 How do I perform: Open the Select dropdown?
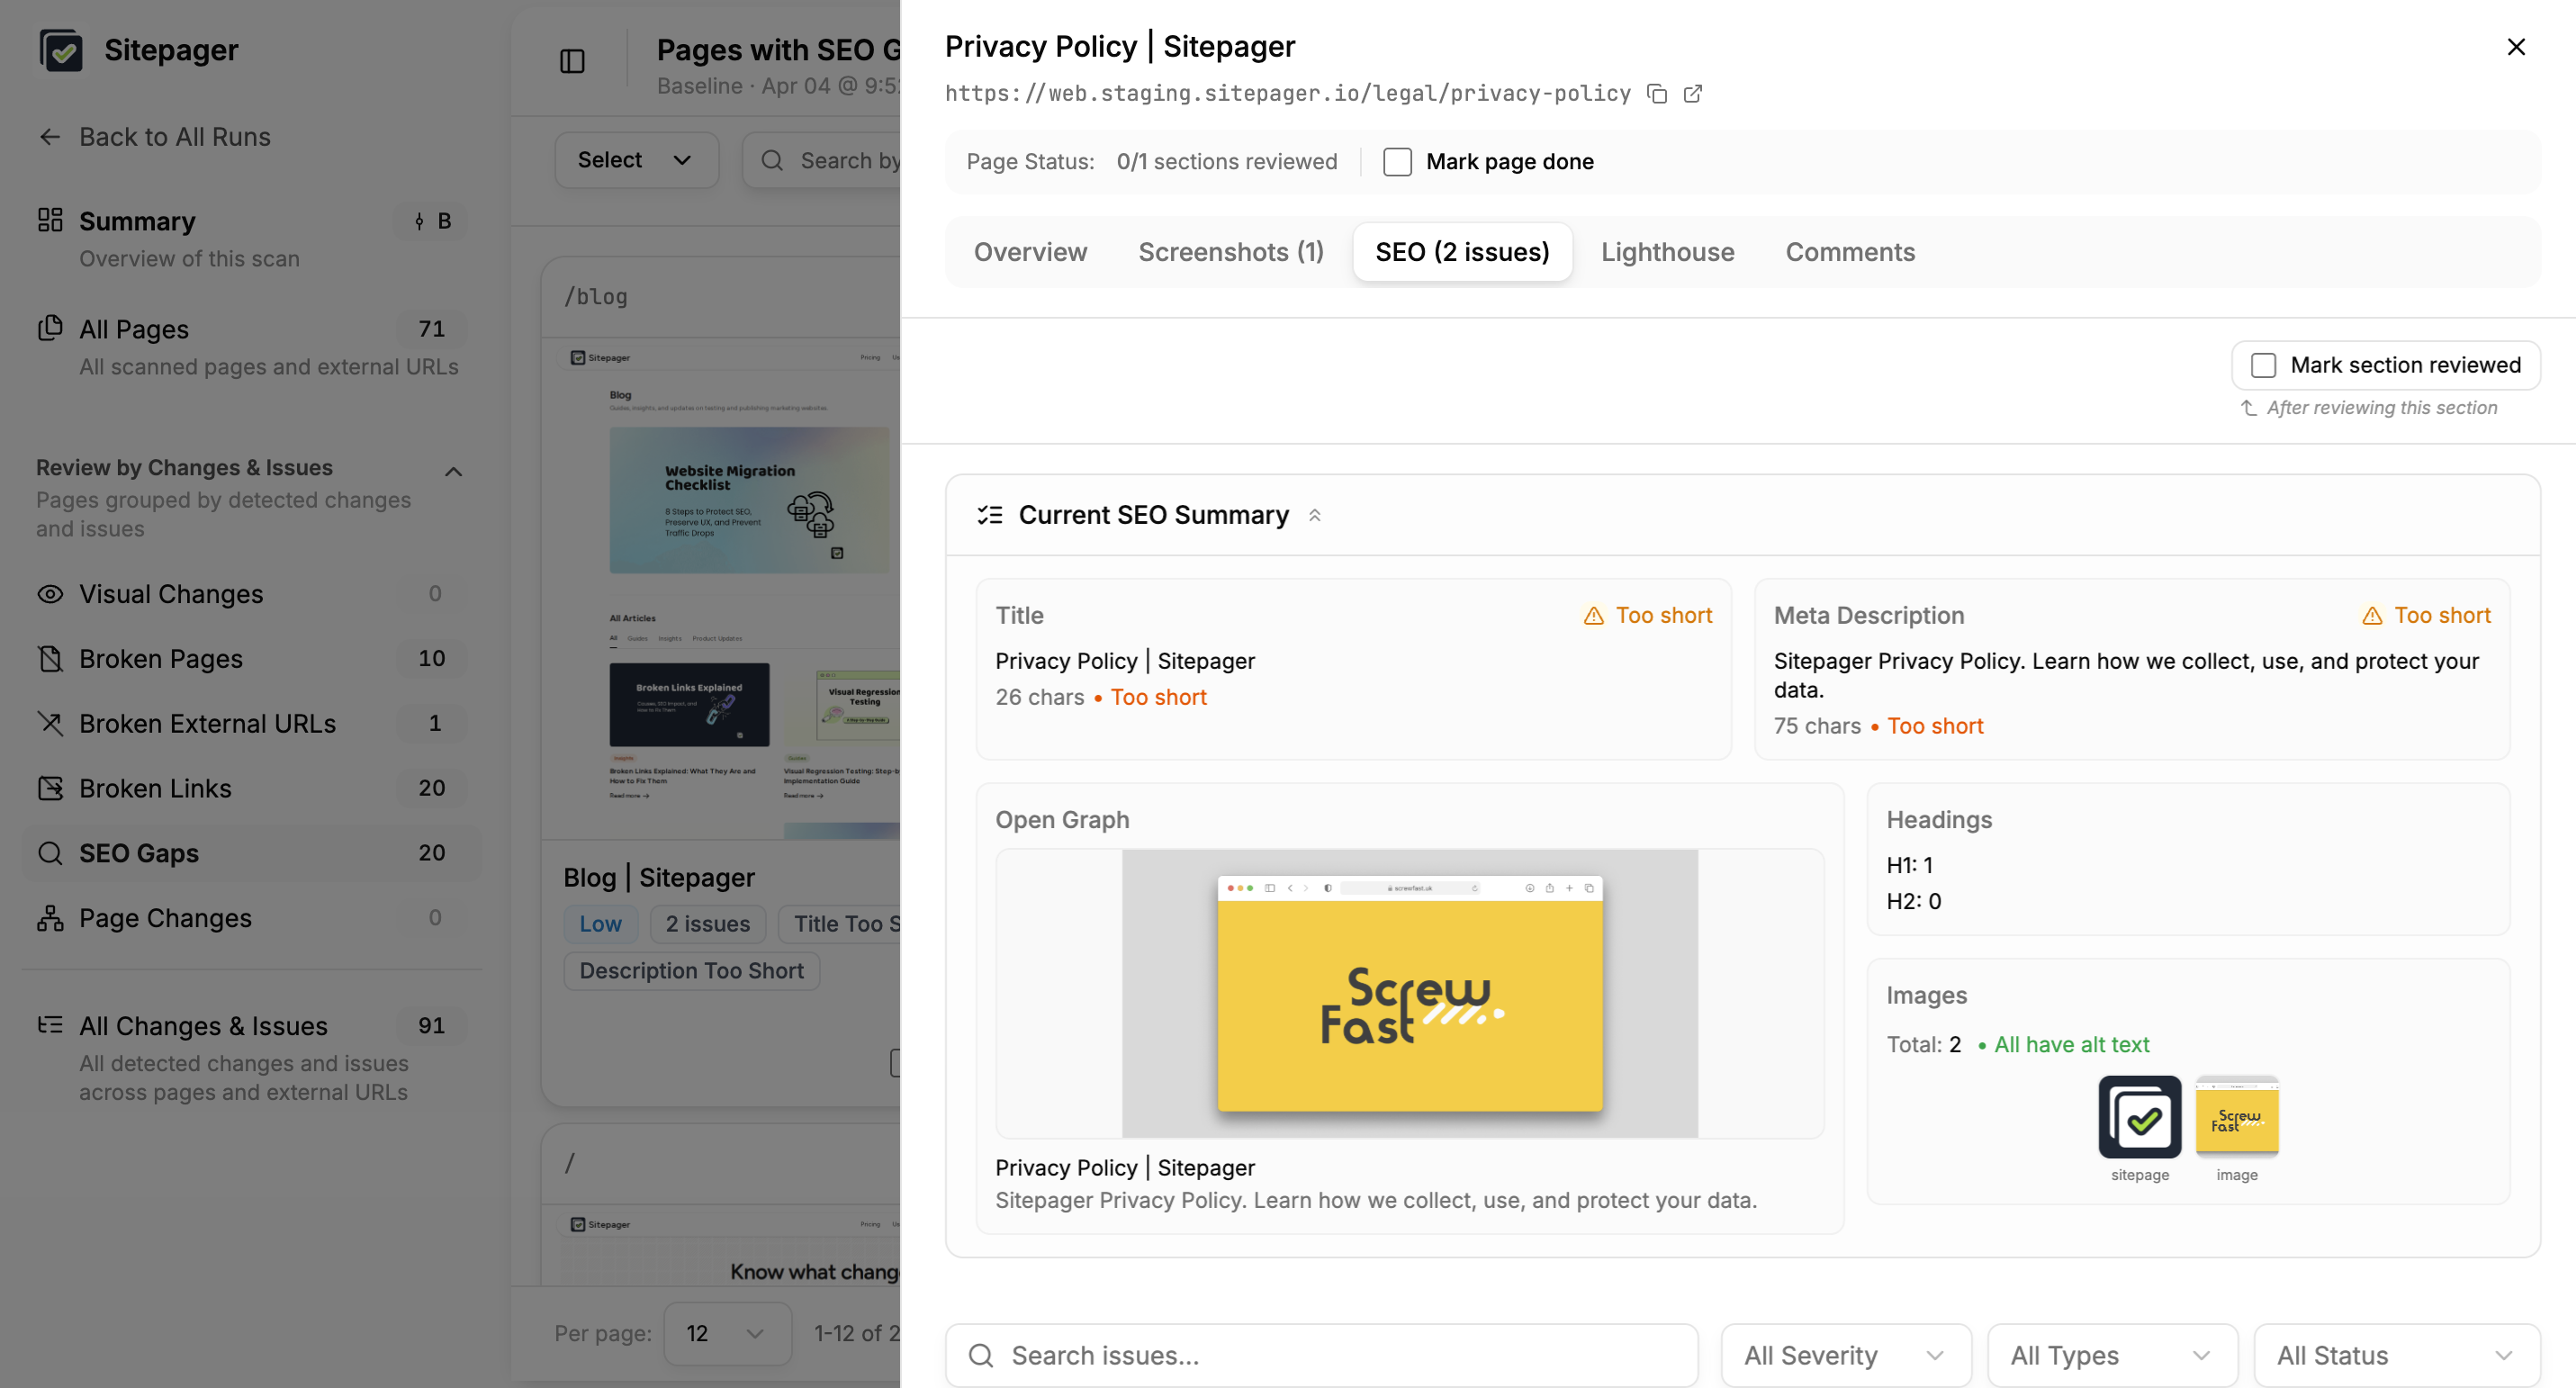coord(636,159)
